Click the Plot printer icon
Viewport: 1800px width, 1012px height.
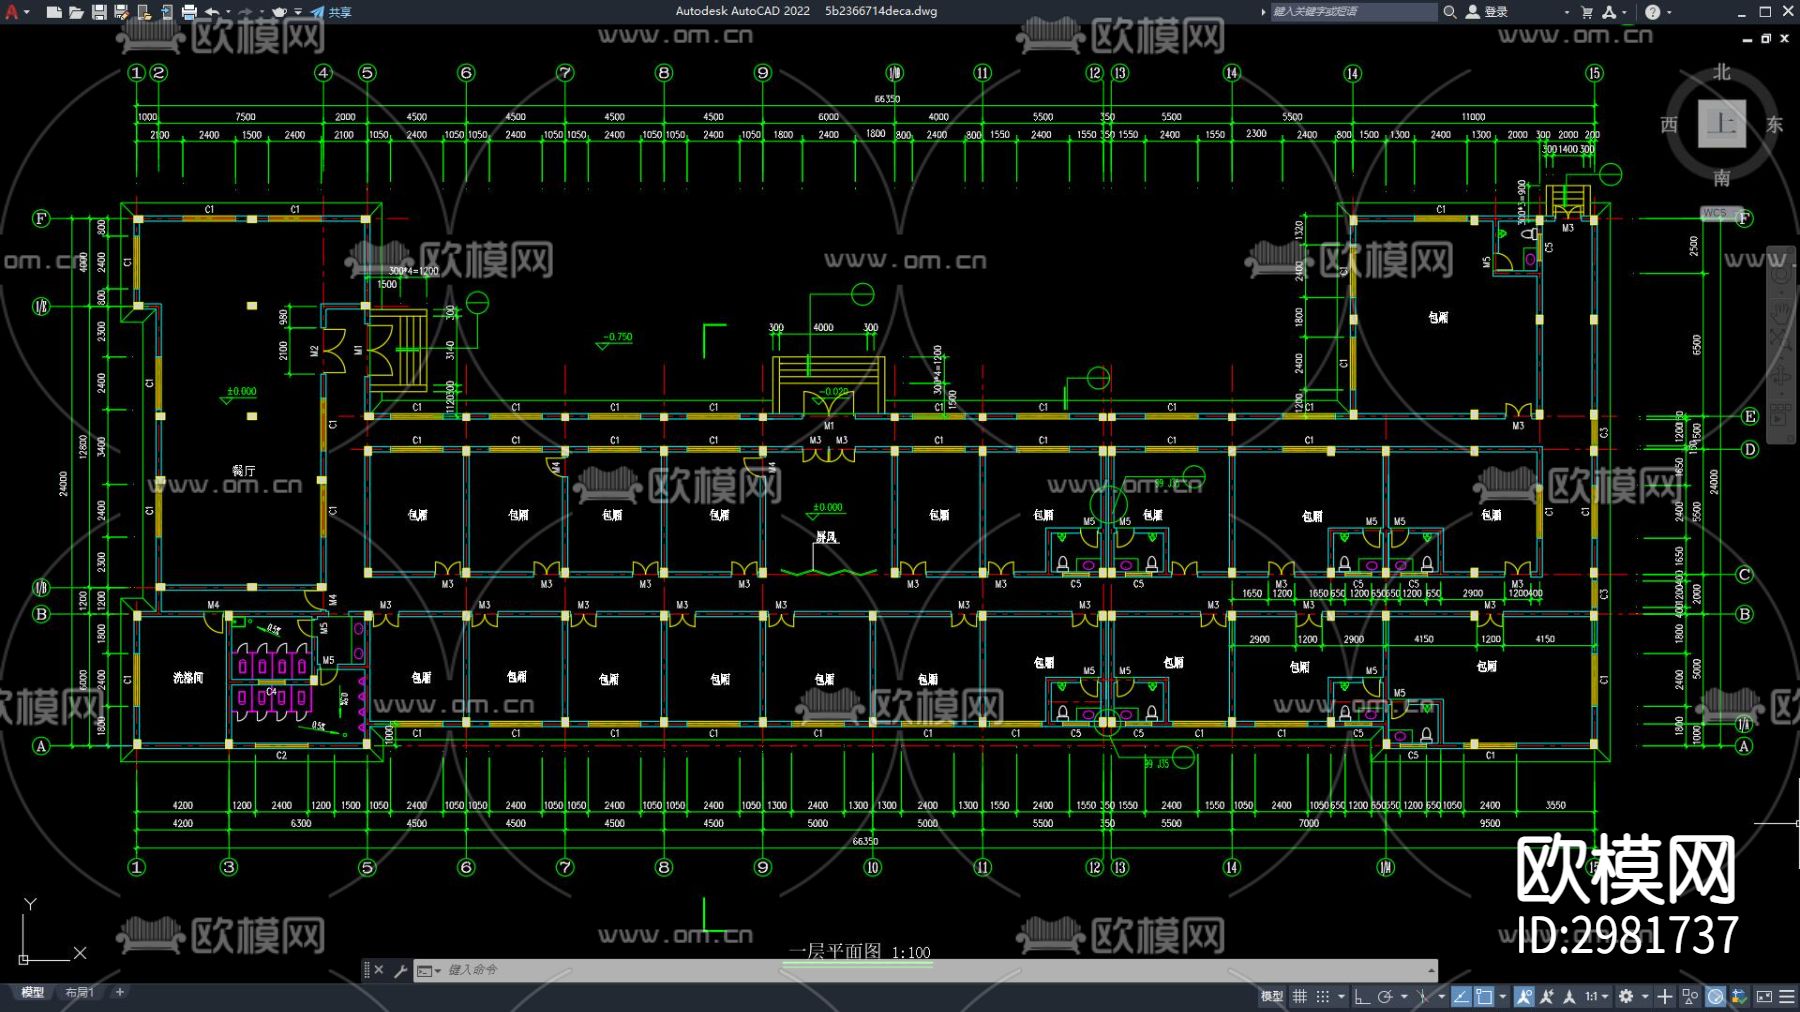pos(189,12)
